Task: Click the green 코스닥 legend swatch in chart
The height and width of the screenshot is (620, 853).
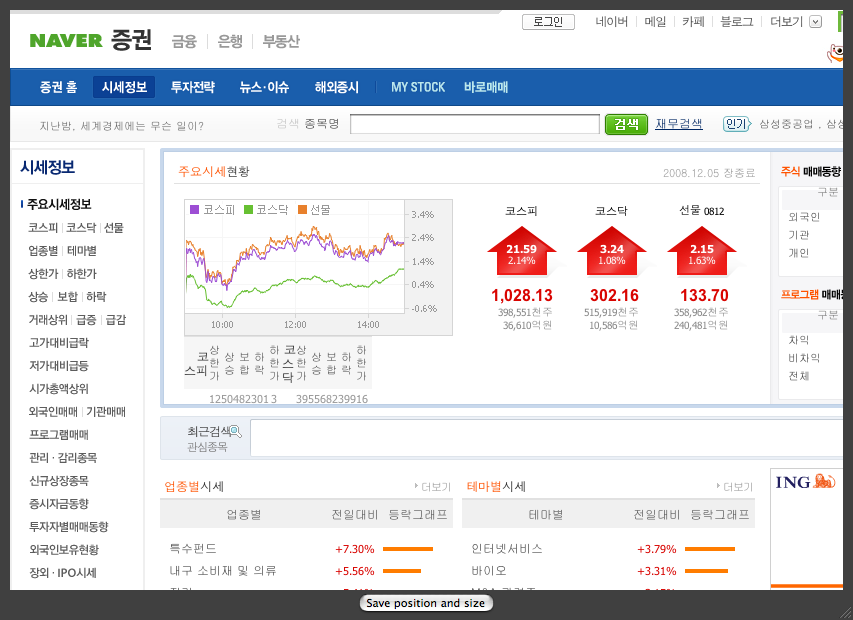Action: click(x=248, y=209)
